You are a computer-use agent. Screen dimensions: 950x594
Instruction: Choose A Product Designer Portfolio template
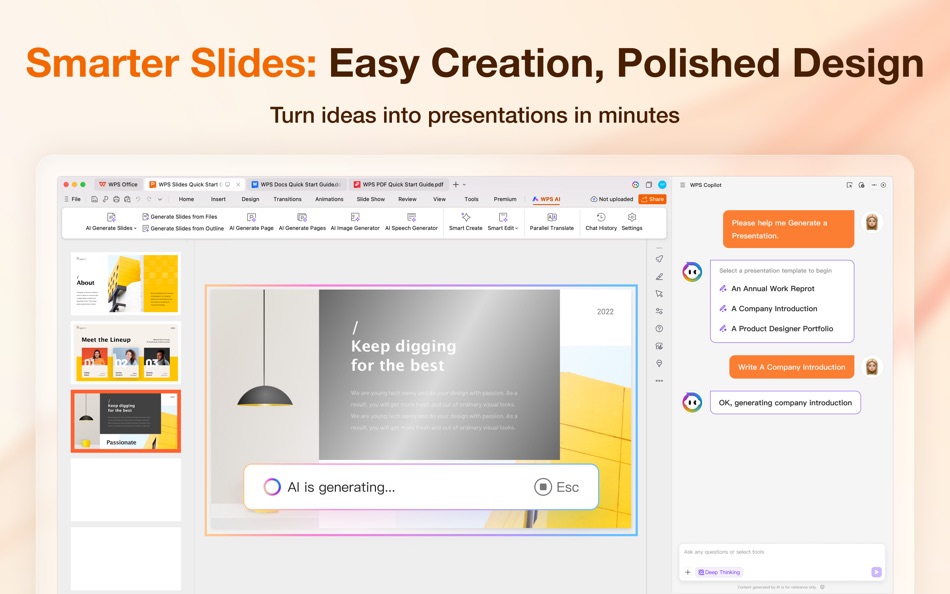[x=776, y=329]
